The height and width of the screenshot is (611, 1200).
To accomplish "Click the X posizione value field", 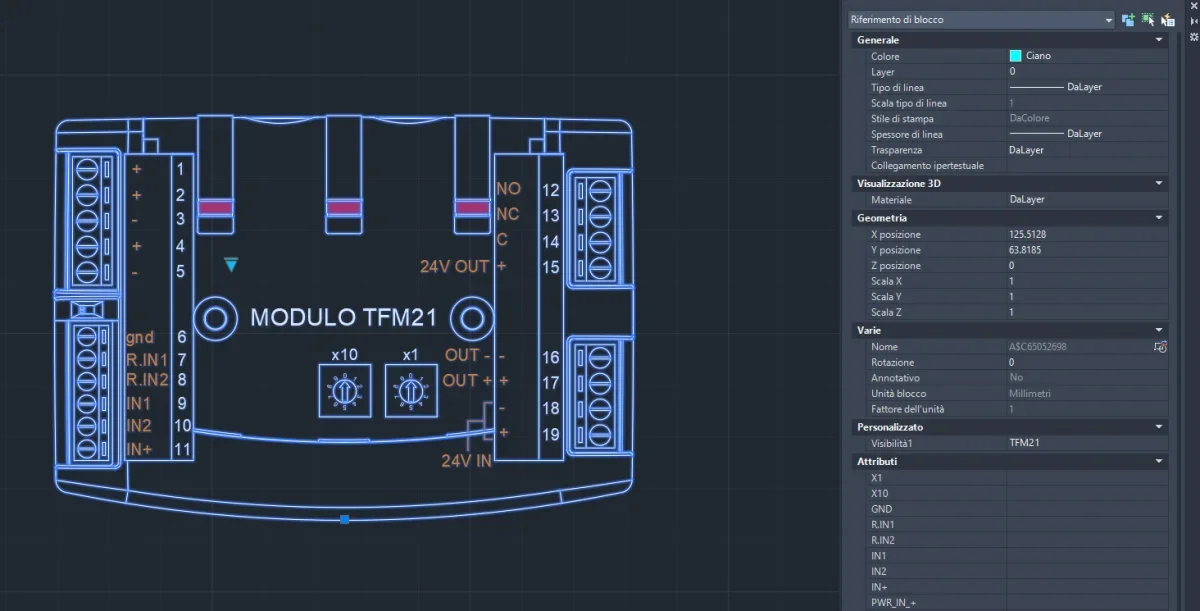I will [1085, 235].
